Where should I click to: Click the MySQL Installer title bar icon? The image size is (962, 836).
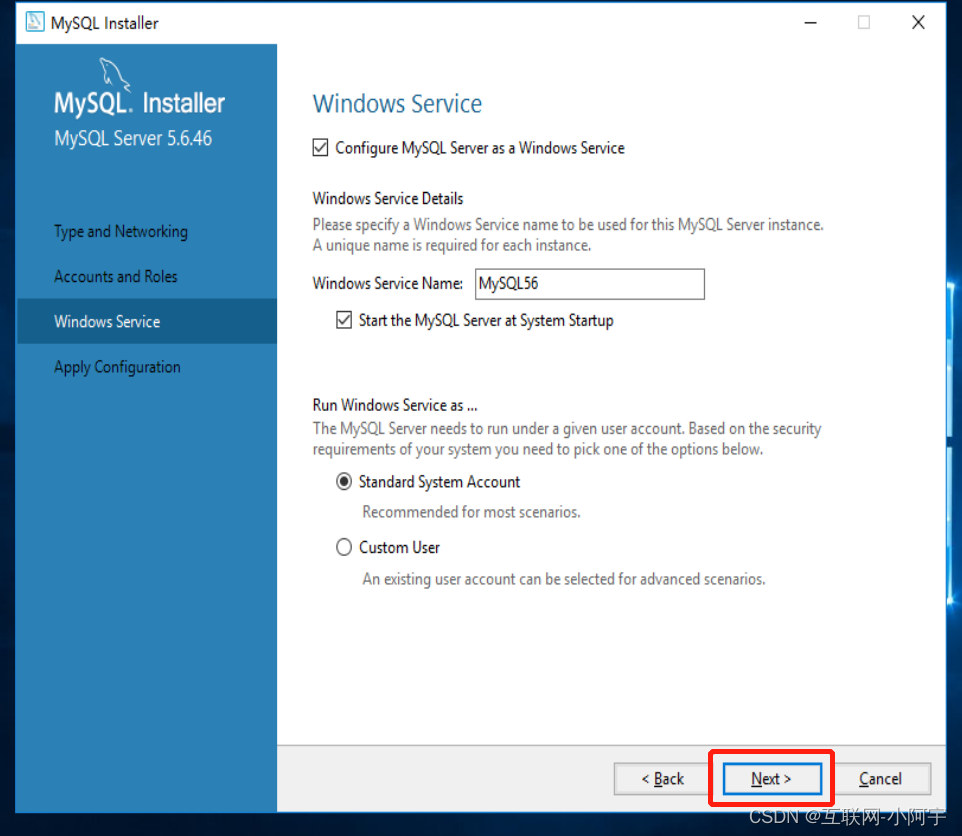(34, 21)
